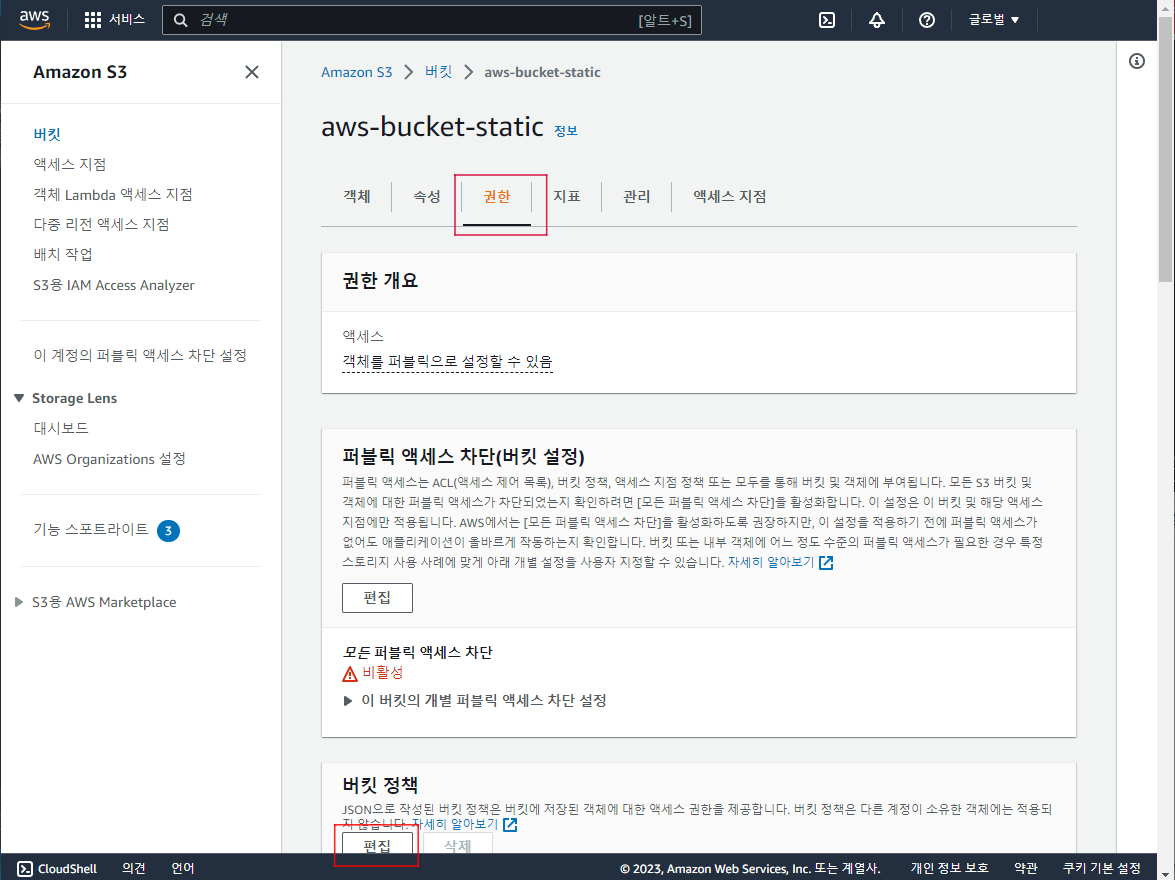Screen dimensions: 1175x880
Task: Click the 정보 link beside bucket name
Action: pyautogui.click(x=566, y=130)
